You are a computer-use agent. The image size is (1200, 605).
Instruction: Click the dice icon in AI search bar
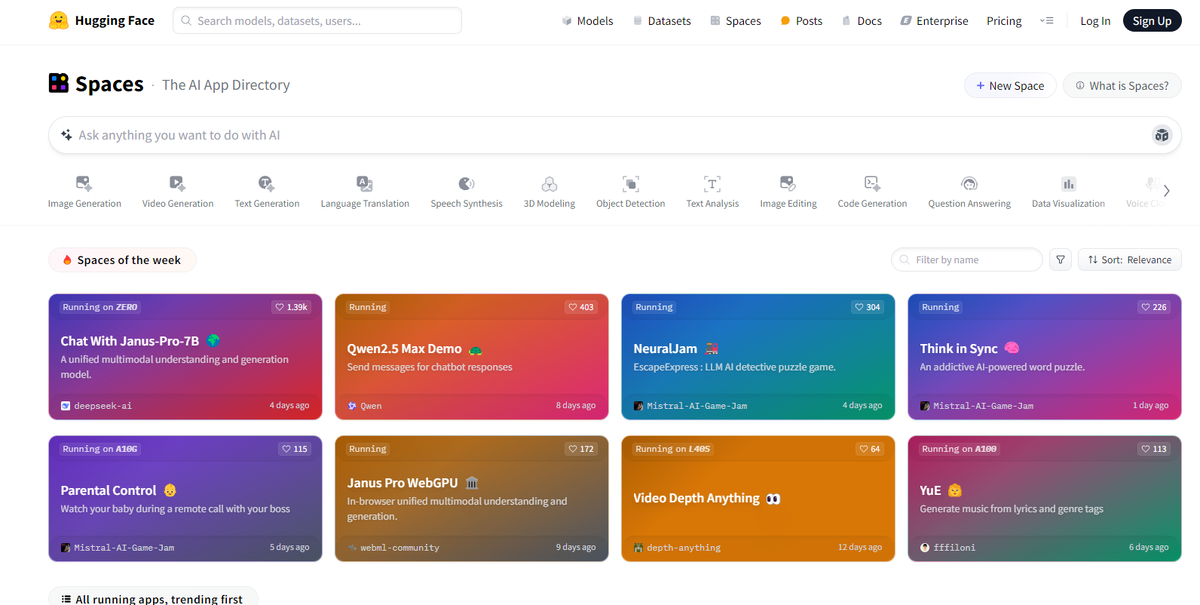point(1161,135)
